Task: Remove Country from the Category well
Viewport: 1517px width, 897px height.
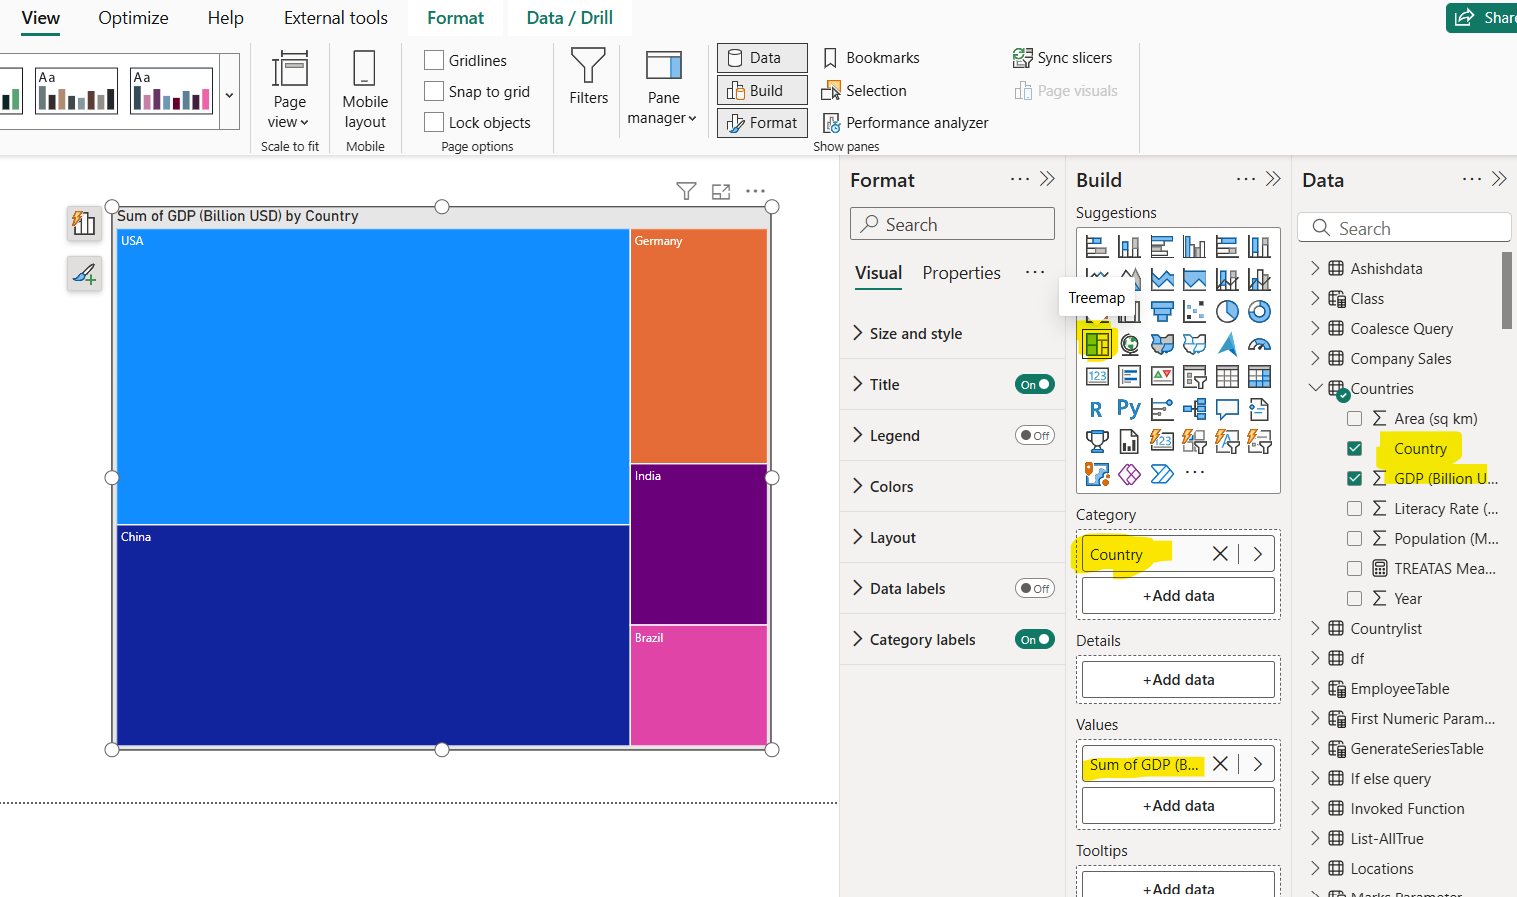Action: 1219,553
